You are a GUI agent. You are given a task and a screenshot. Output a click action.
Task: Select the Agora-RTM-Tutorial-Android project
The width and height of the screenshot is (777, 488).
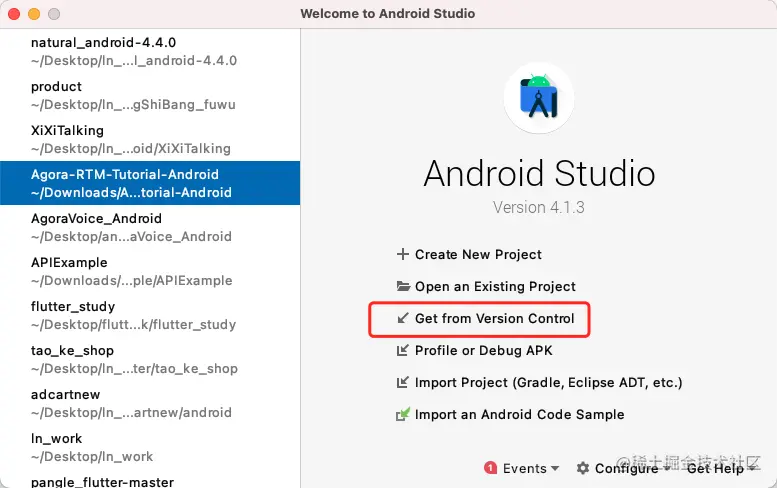click(x=150, y=183)
